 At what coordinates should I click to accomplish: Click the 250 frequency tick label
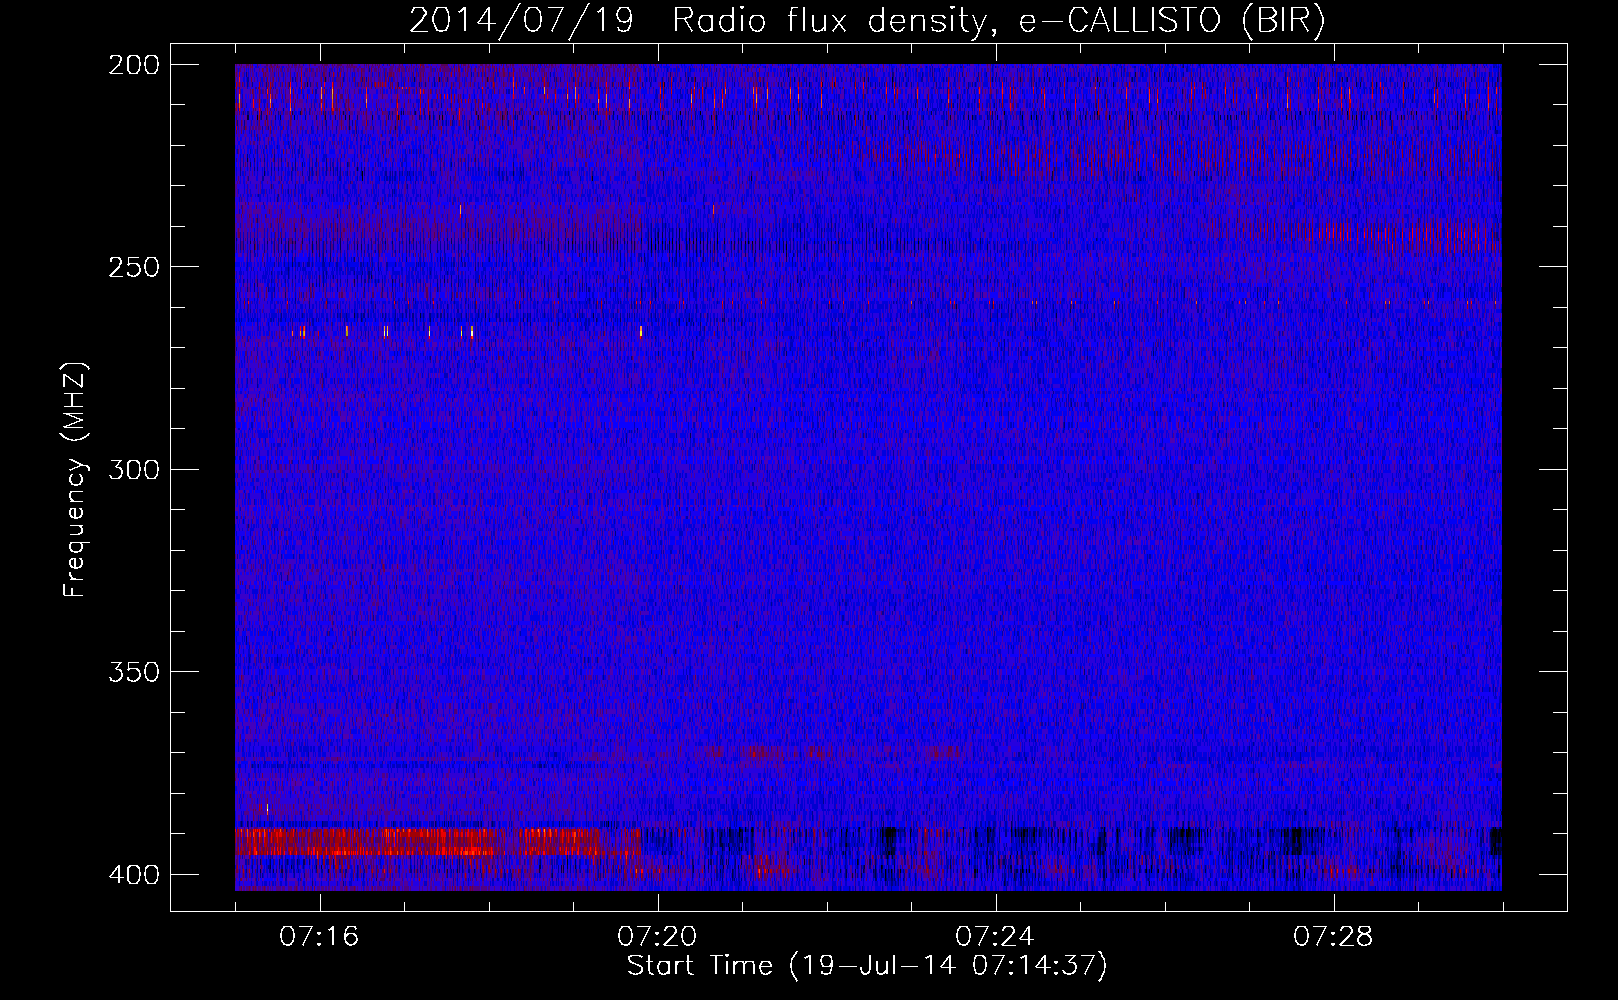point(133,267)
